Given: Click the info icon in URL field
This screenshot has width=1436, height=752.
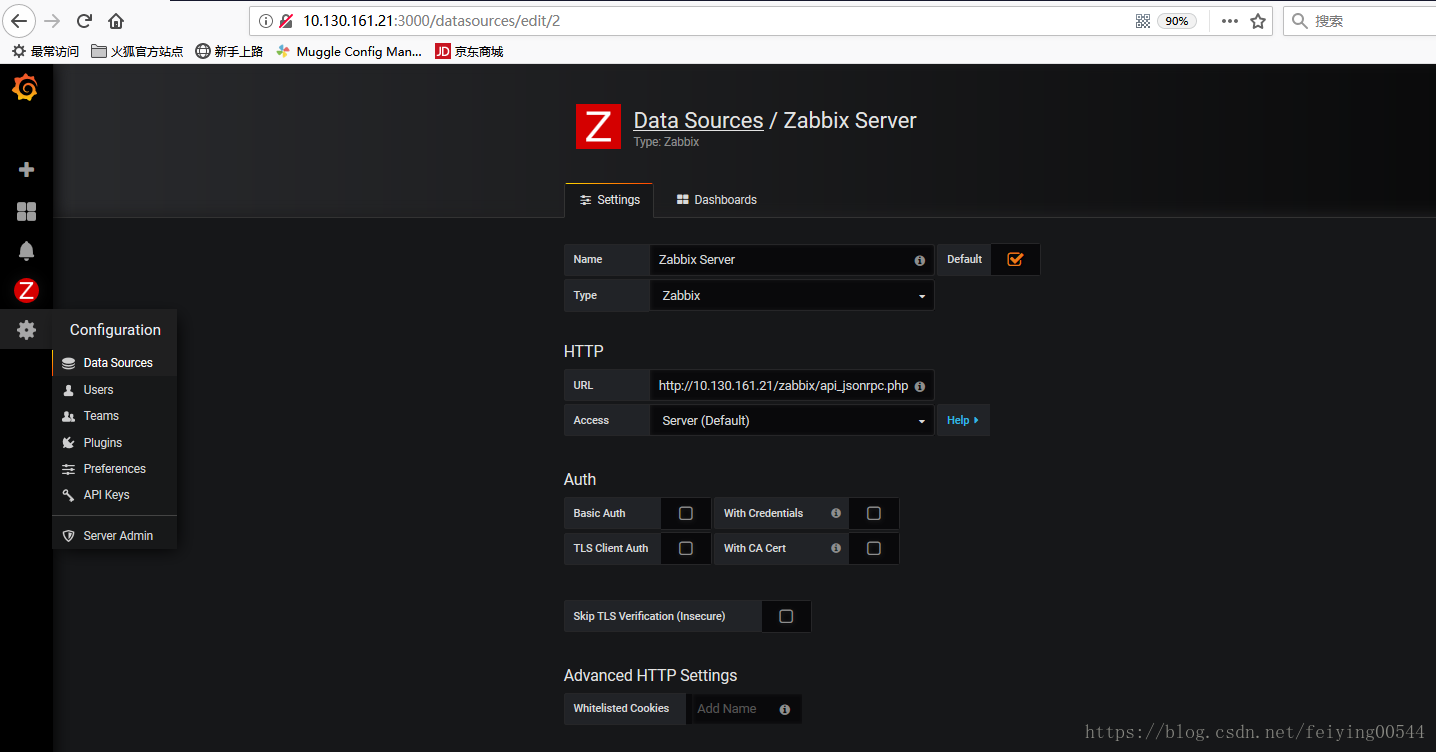Looking at the screenshot, I should tap(919, 386).
